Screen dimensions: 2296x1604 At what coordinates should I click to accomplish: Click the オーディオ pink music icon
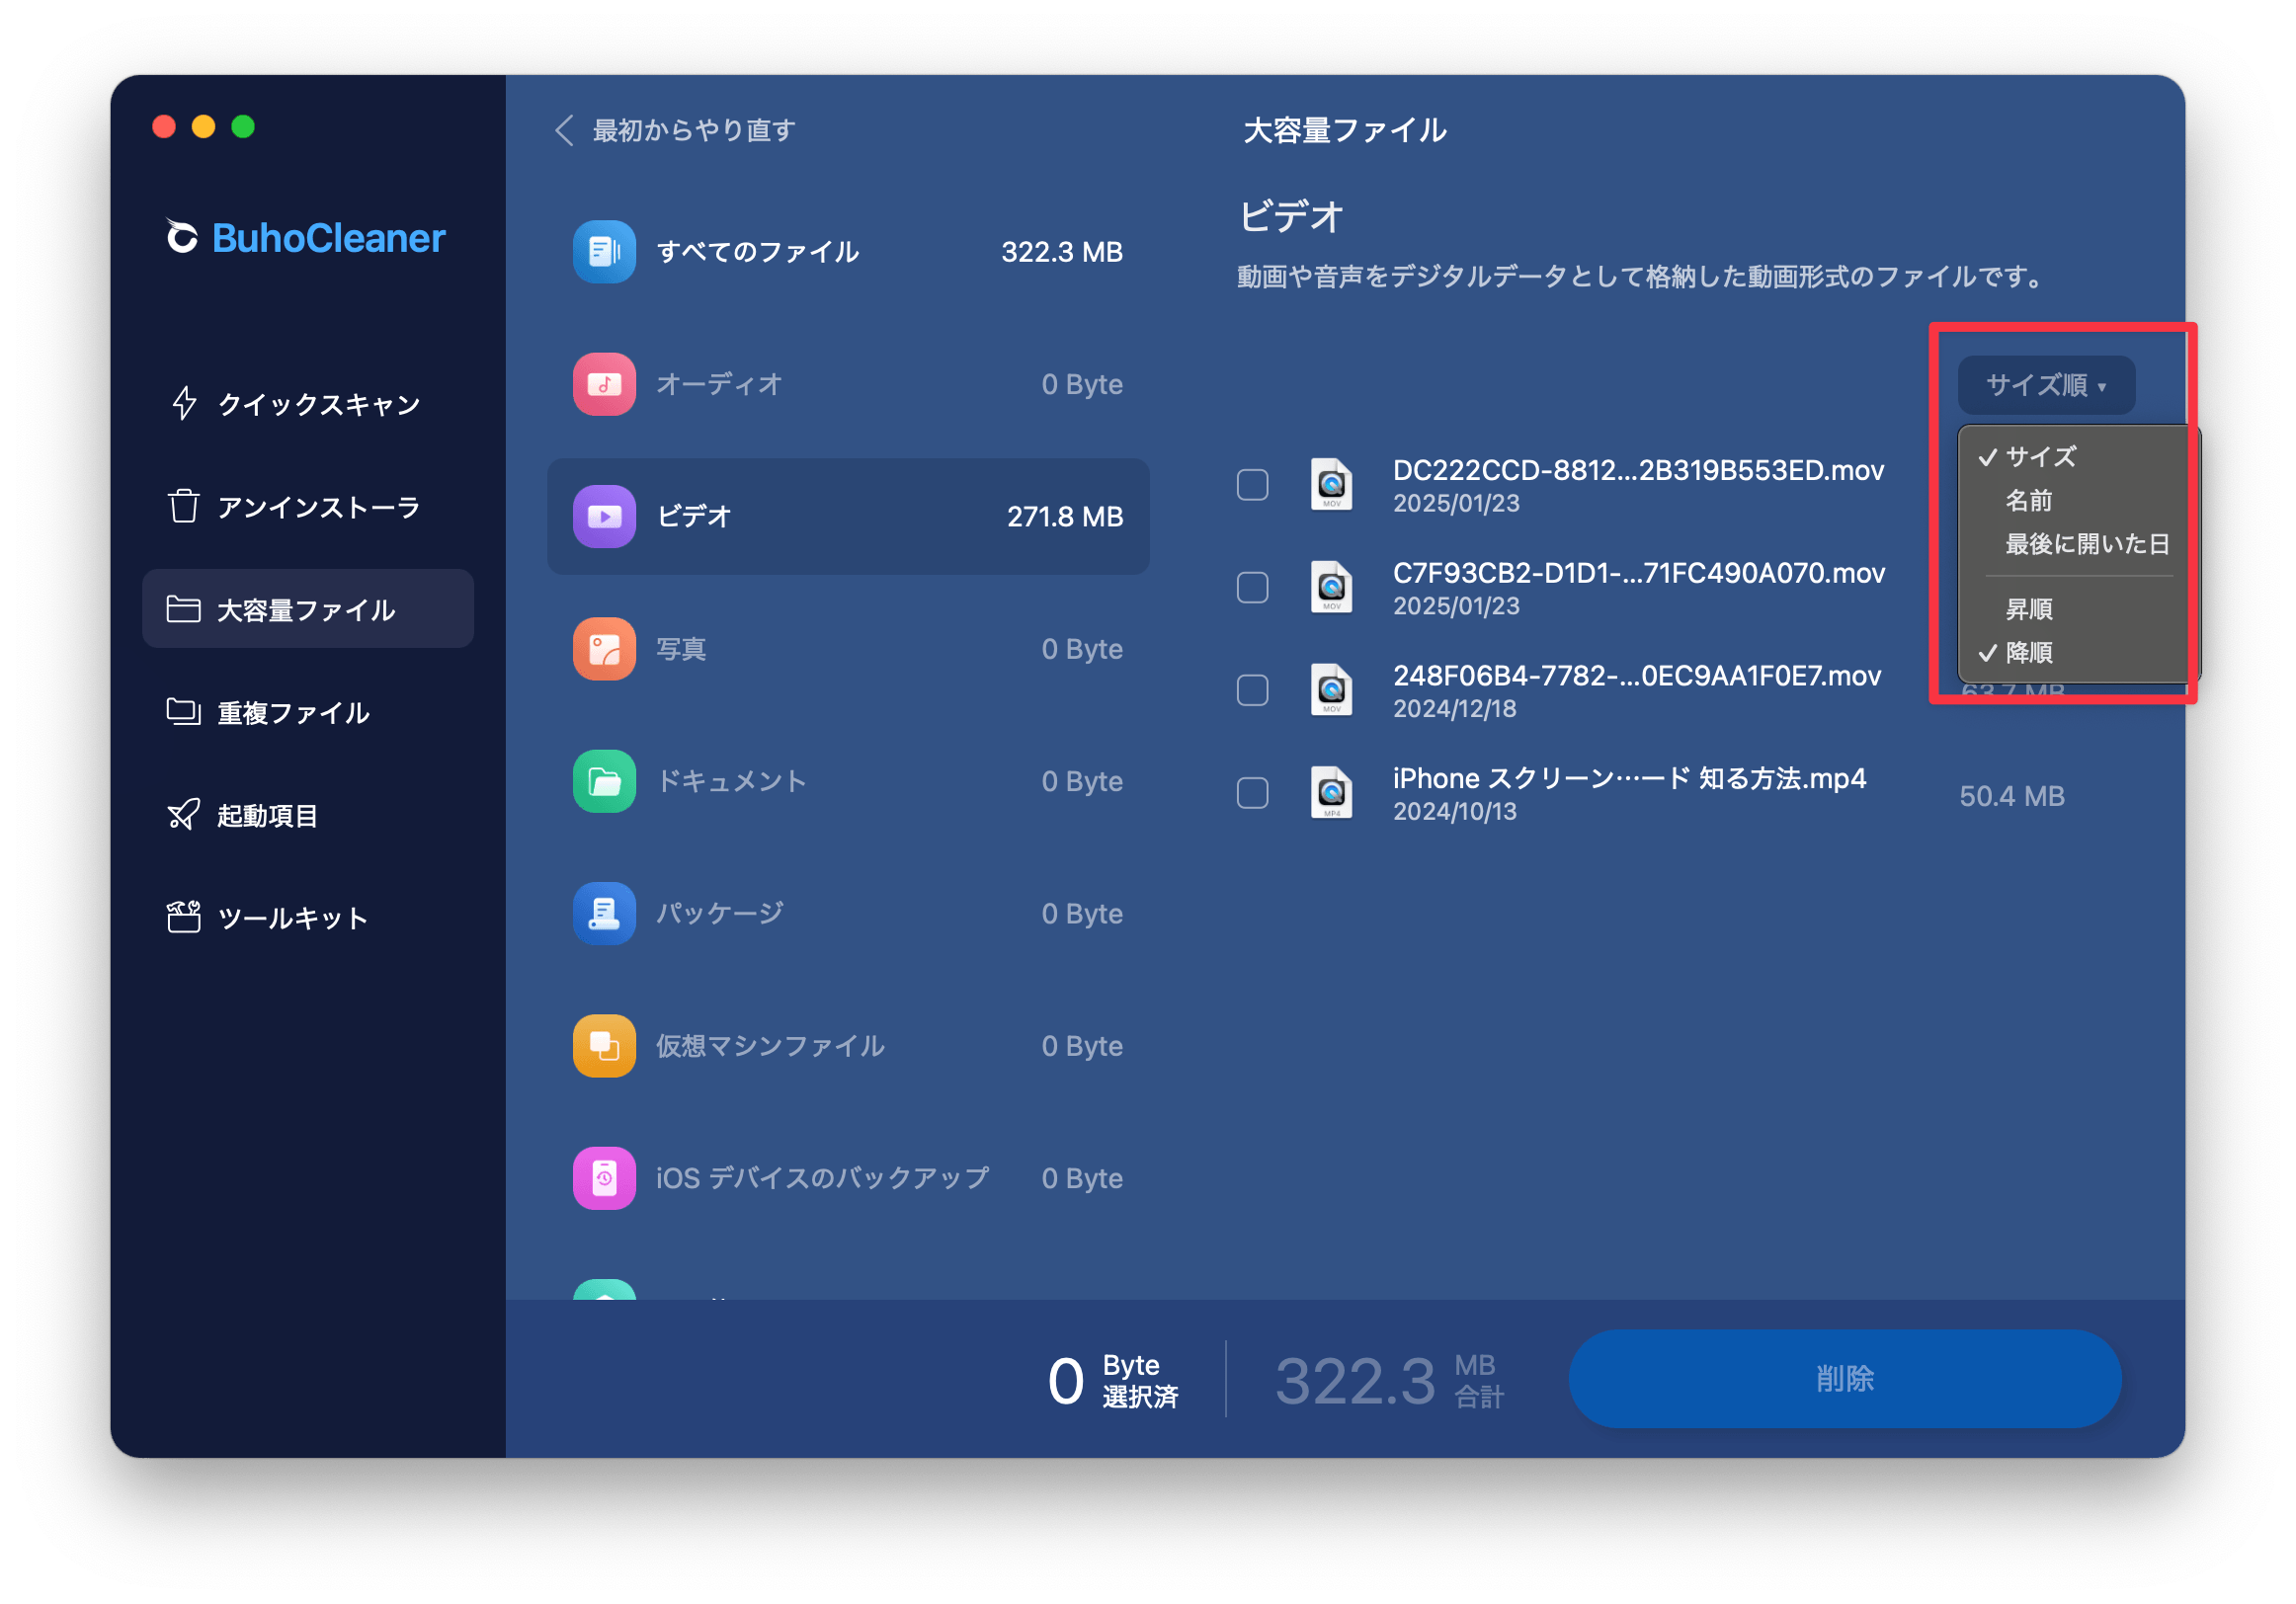[604, 384]
